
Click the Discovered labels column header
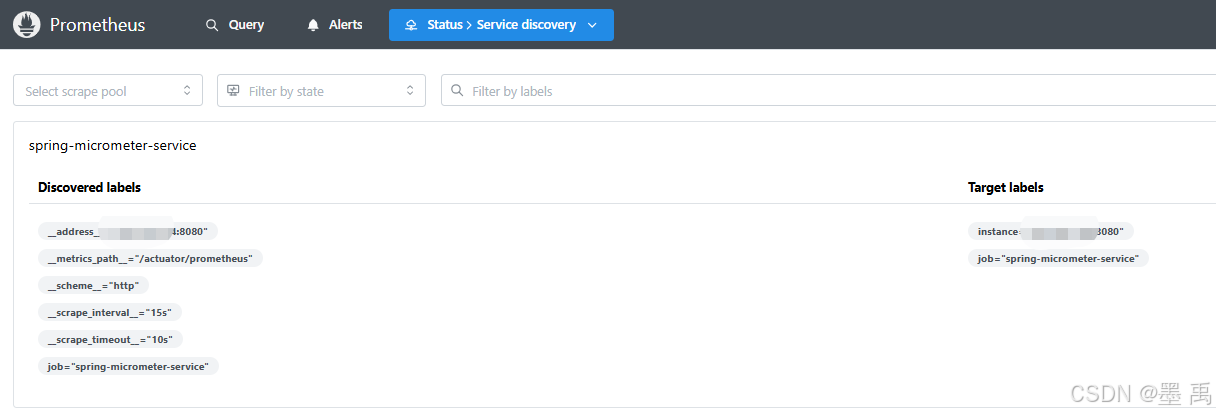89,187
